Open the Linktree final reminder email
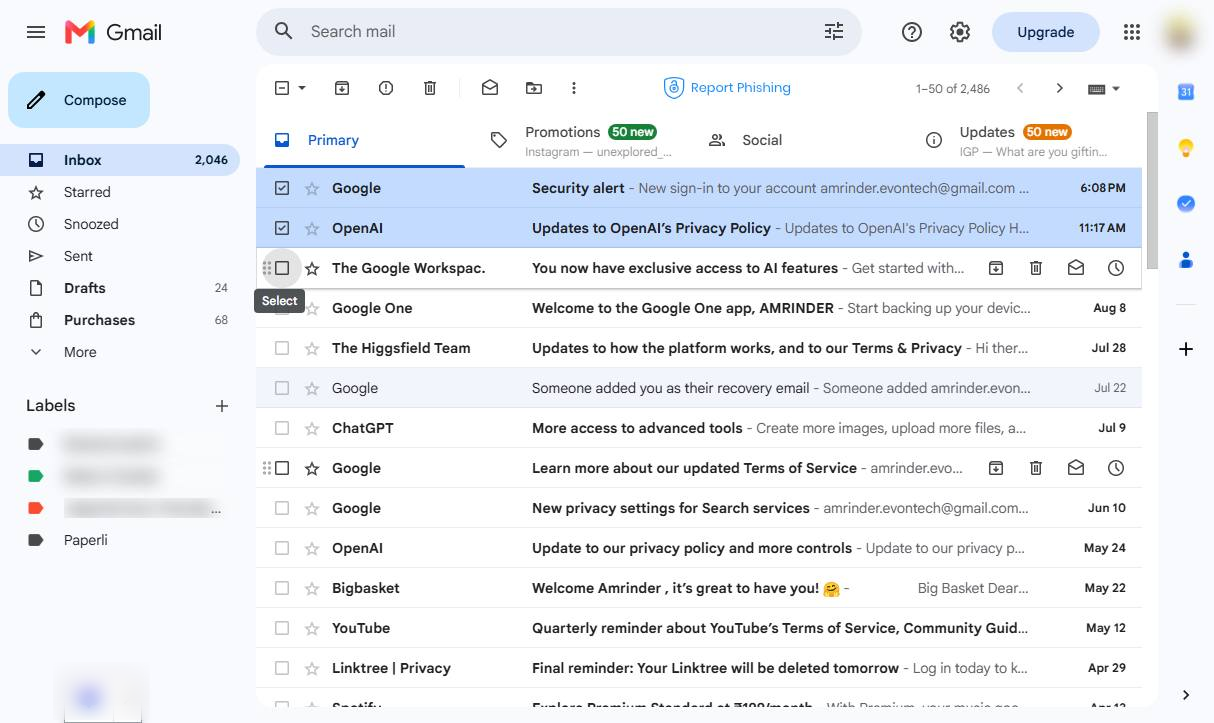Image resolution: width=1214 pixels, height=723 pixels. pyautogui.click(x=699, y=668)
